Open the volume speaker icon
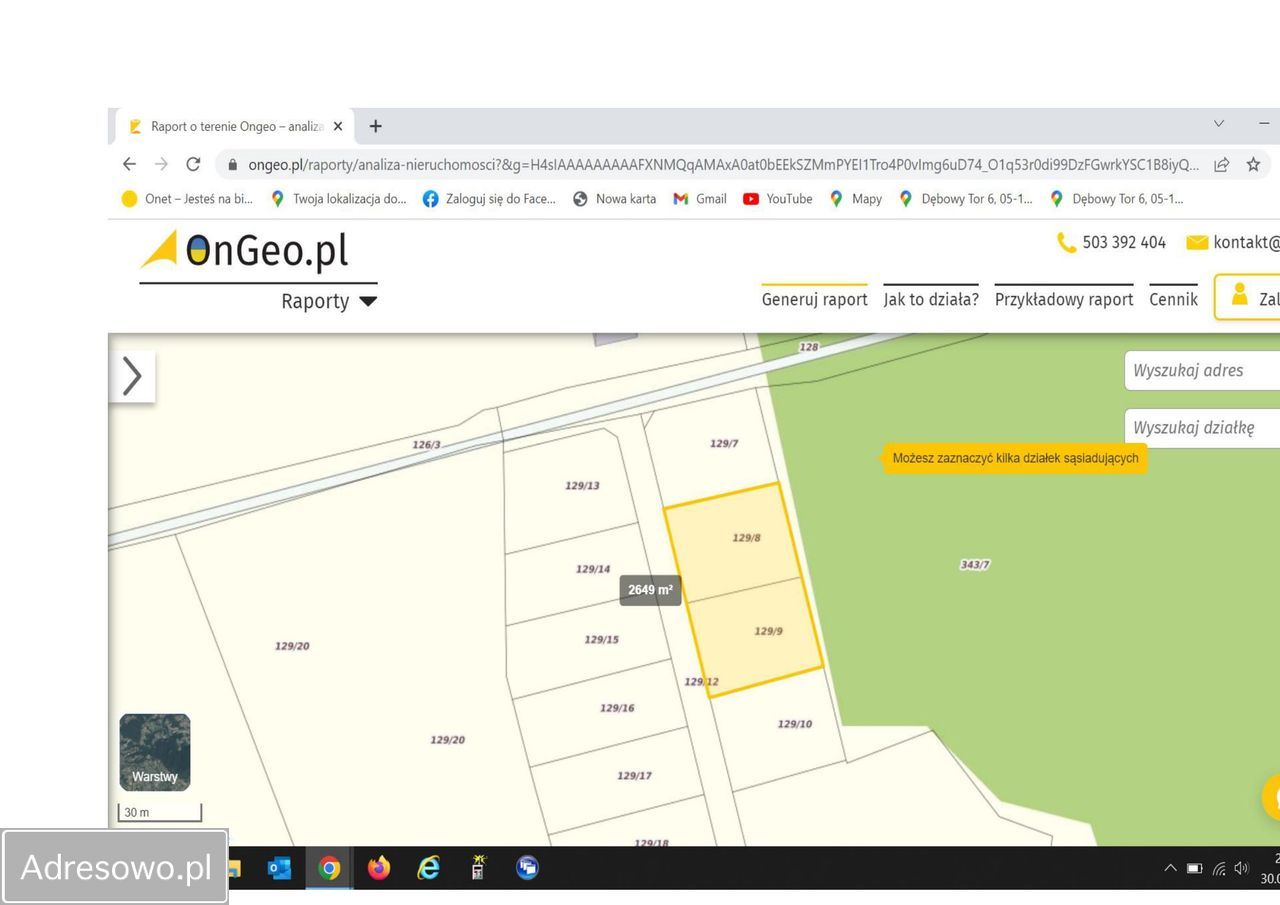1280x905 pixels. [x=1242, y=868]
